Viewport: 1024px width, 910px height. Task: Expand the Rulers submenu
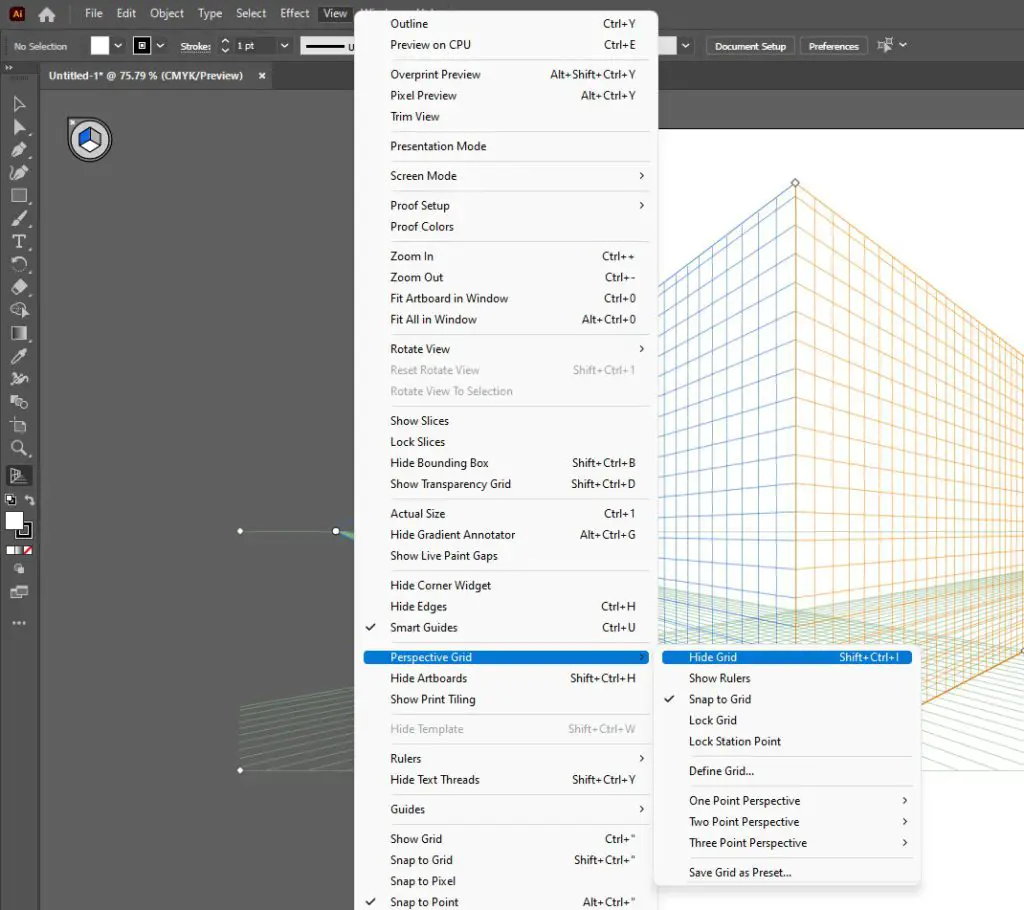[x=405, y=758]
